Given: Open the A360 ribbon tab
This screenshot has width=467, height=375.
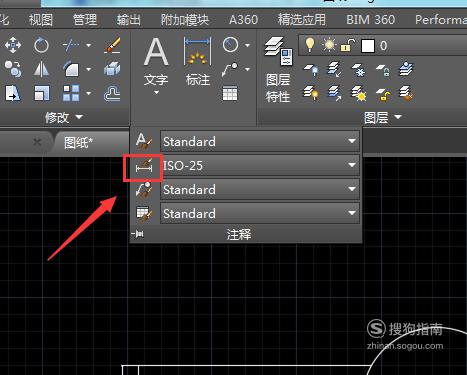Looking at the screenshot, I should tap(243, 20).
